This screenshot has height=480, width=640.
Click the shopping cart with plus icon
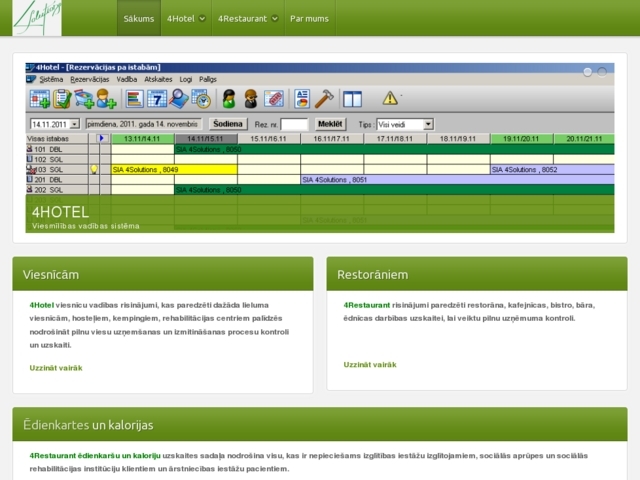tap(84, 99)
